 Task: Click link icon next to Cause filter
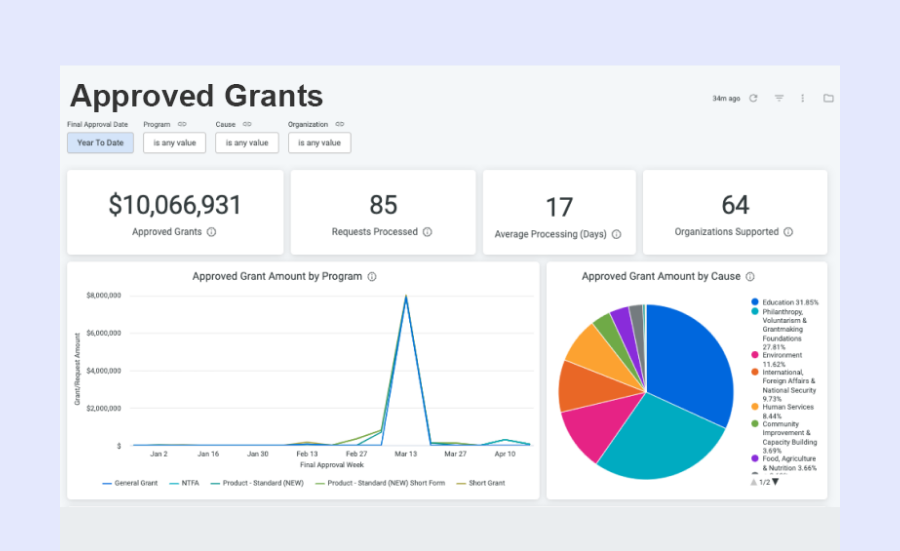click(x=247, y=124)
